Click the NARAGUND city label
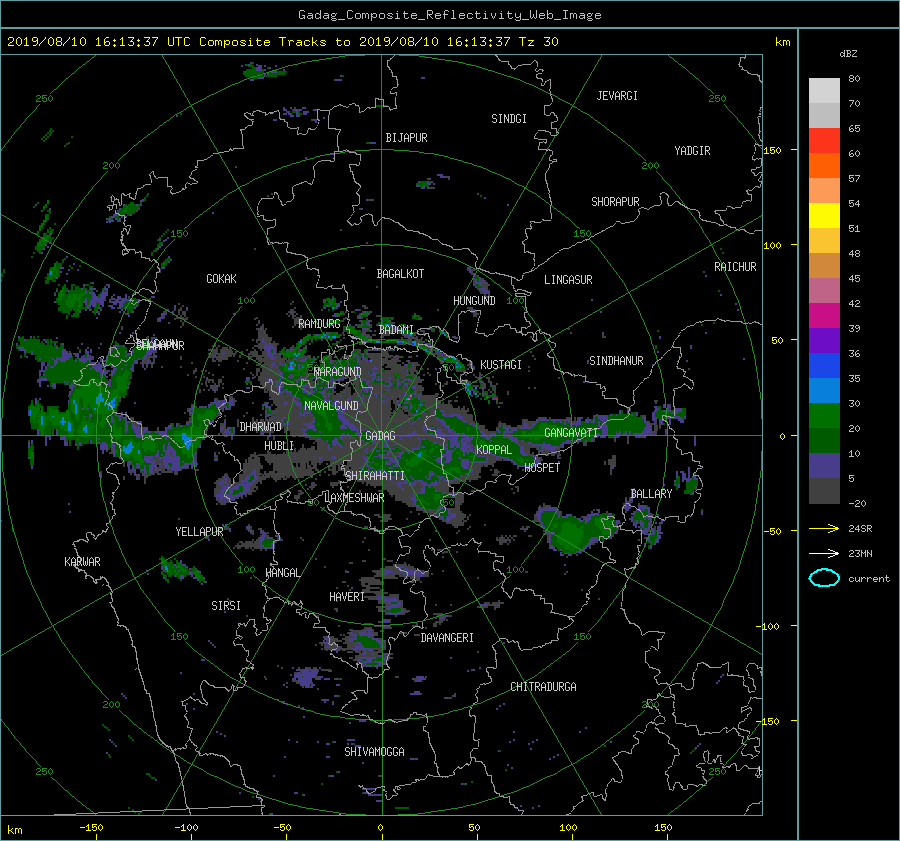 pos(338,372)
